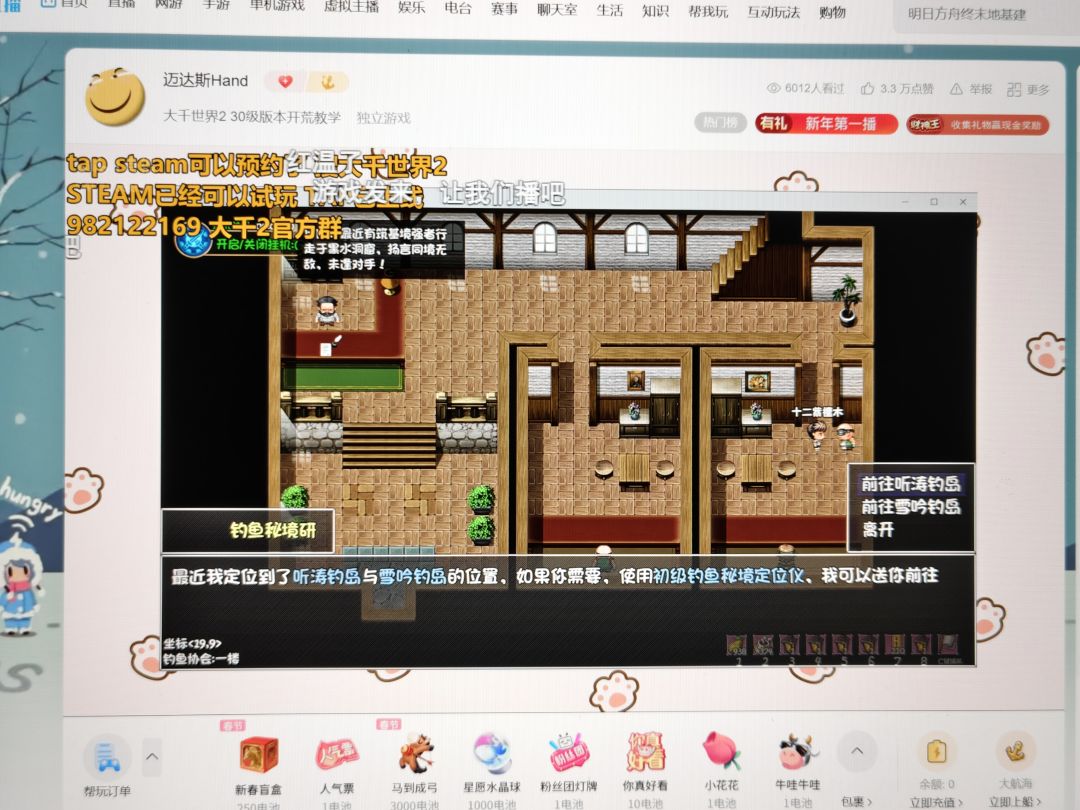This screenshot has width=1080, height=810.
Task: Click game hotbar slot 2 item
Action: pos(763,645)
